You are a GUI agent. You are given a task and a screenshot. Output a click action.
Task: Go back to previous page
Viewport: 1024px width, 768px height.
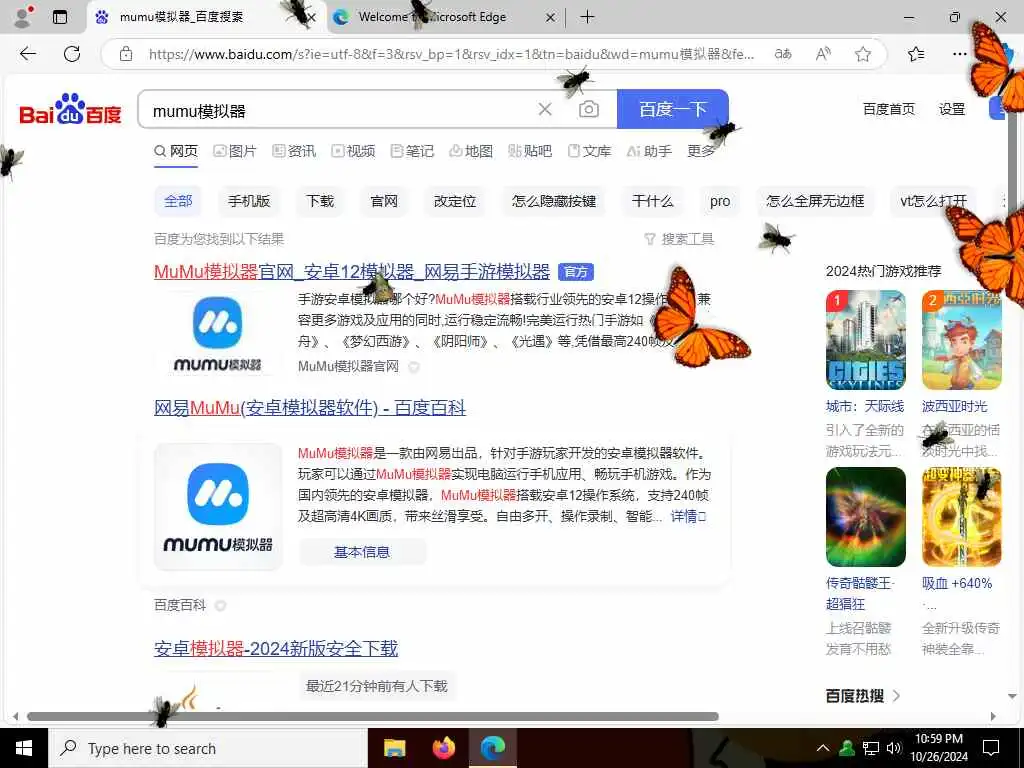coord(28,54)
